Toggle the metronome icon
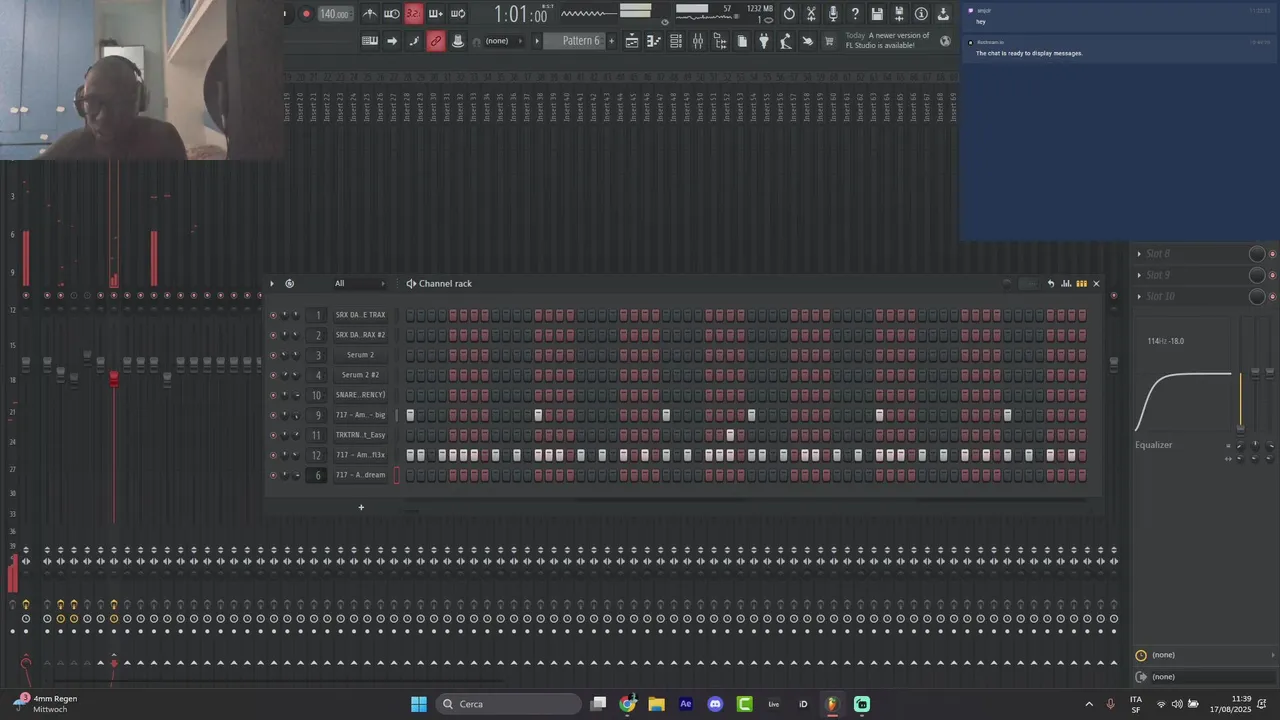Image resolution: width=1280 pixels, height=720 pixels. pyautogui.click(x=370, y=14)
